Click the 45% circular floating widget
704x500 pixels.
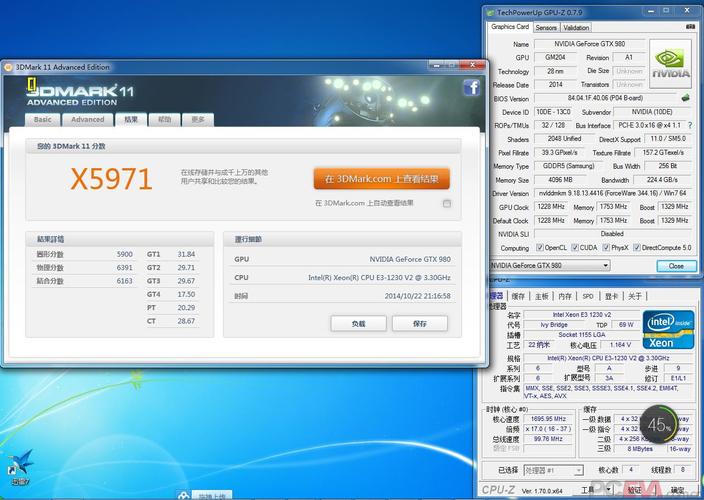(658, 424)
